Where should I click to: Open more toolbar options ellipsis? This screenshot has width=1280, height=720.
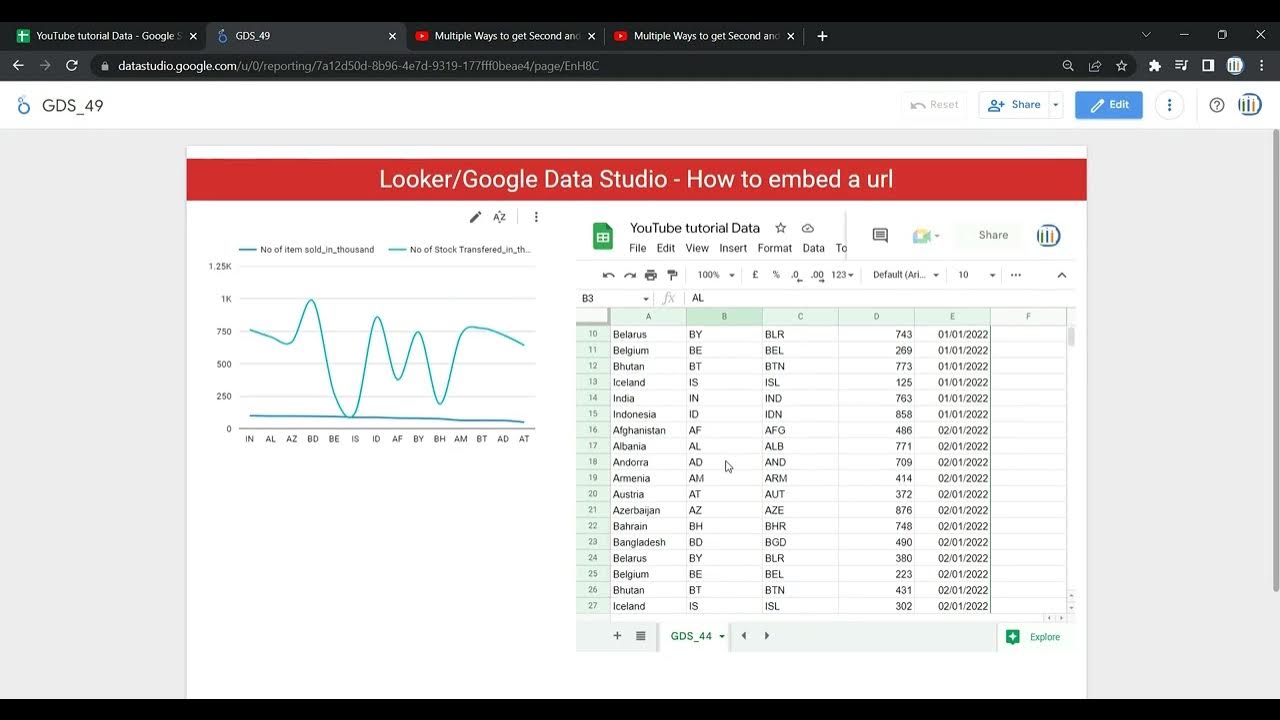tap(1016, 275)
